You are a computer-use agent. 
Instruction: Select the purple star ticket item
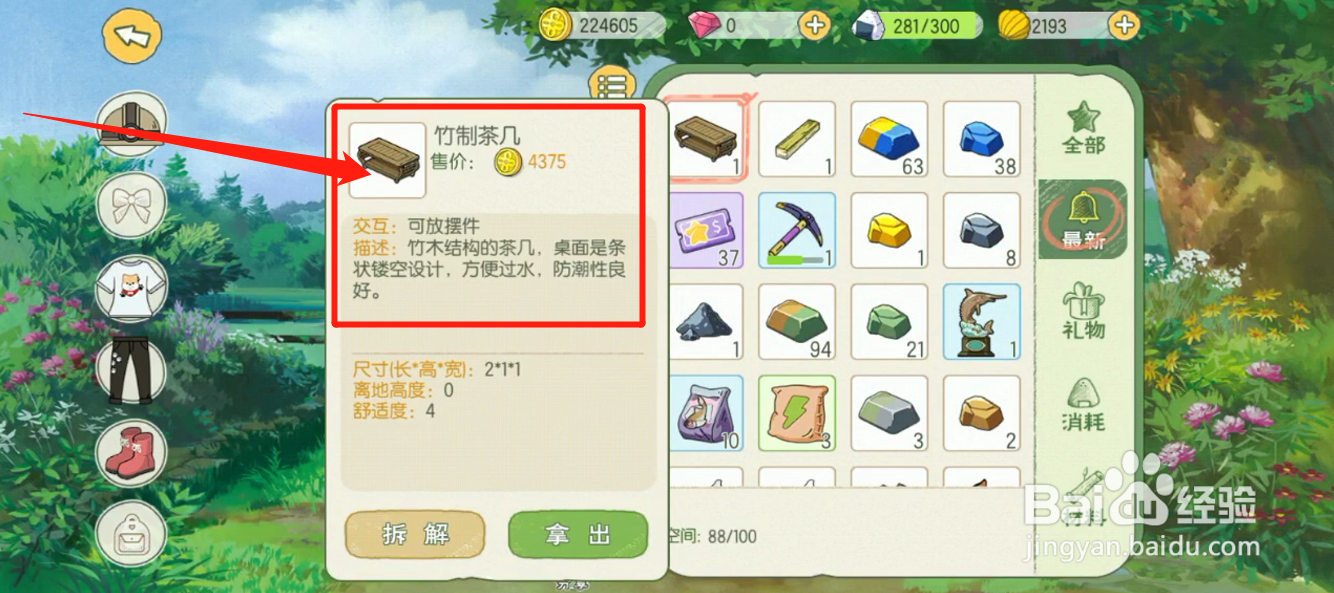(x=705, y=231)
